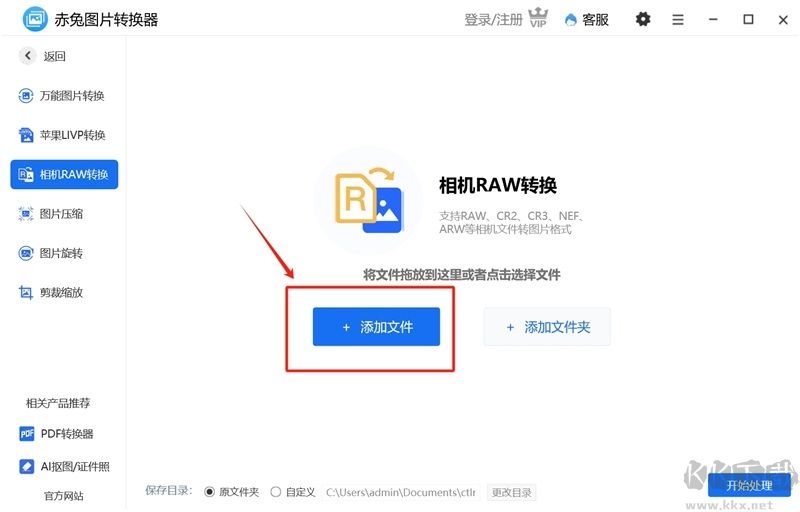Click the 保存目录 label

(x=169, y=491)
